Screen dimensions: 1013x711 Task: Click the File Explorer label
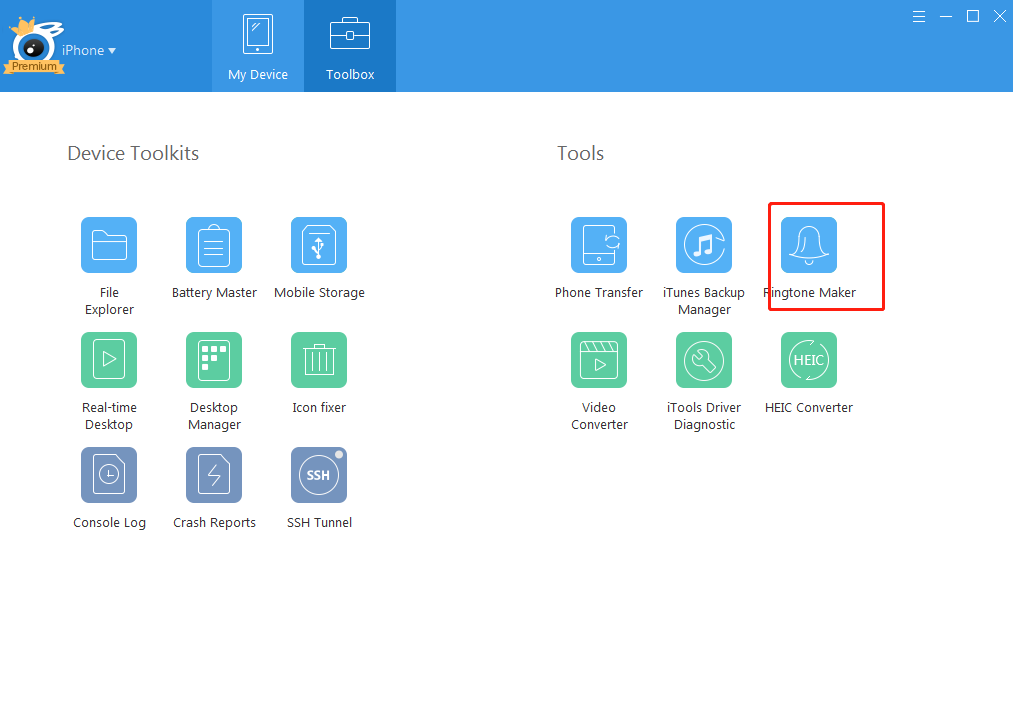(x=109, y=301)
